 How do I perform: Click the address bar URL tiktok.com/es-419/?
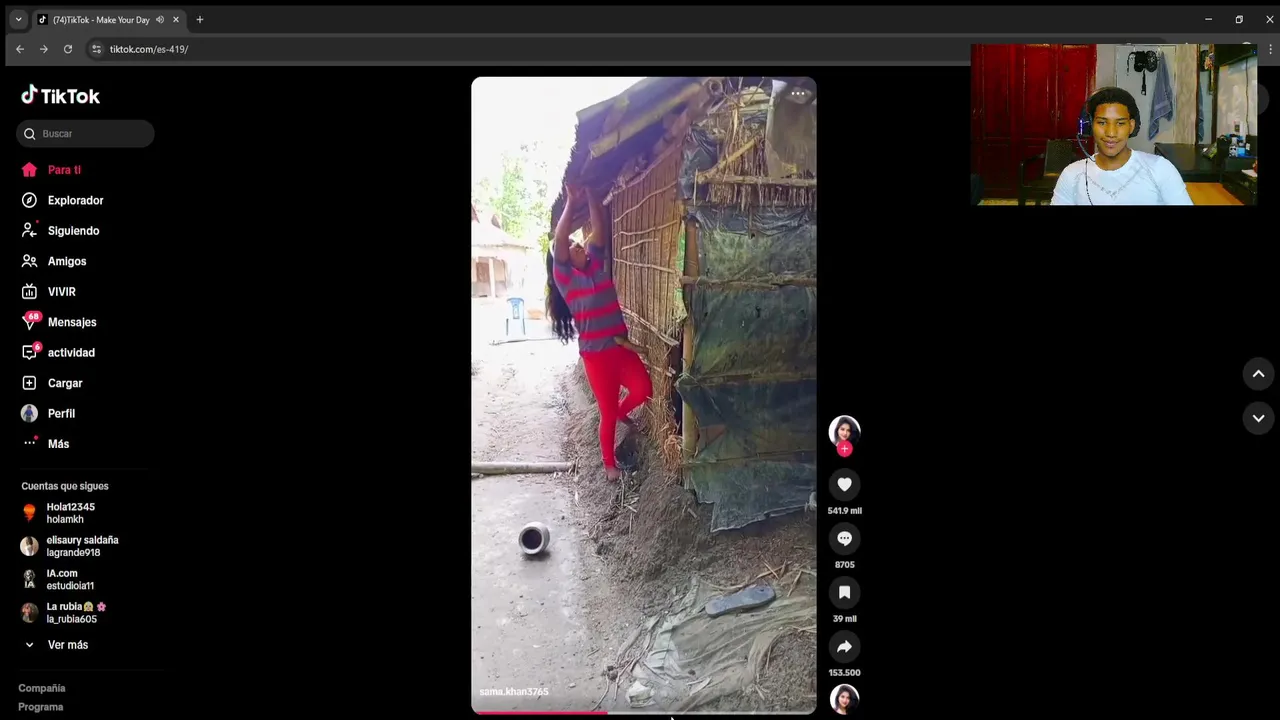coord(149,49)
